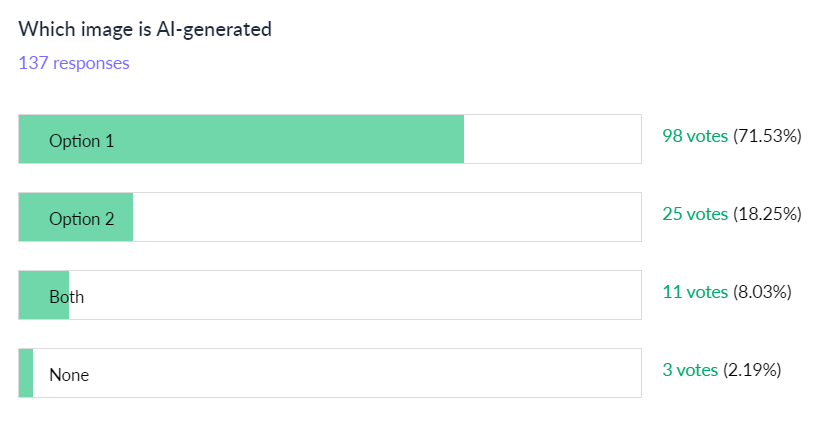
Task: Click the Both option label
Action: (67, 297)
